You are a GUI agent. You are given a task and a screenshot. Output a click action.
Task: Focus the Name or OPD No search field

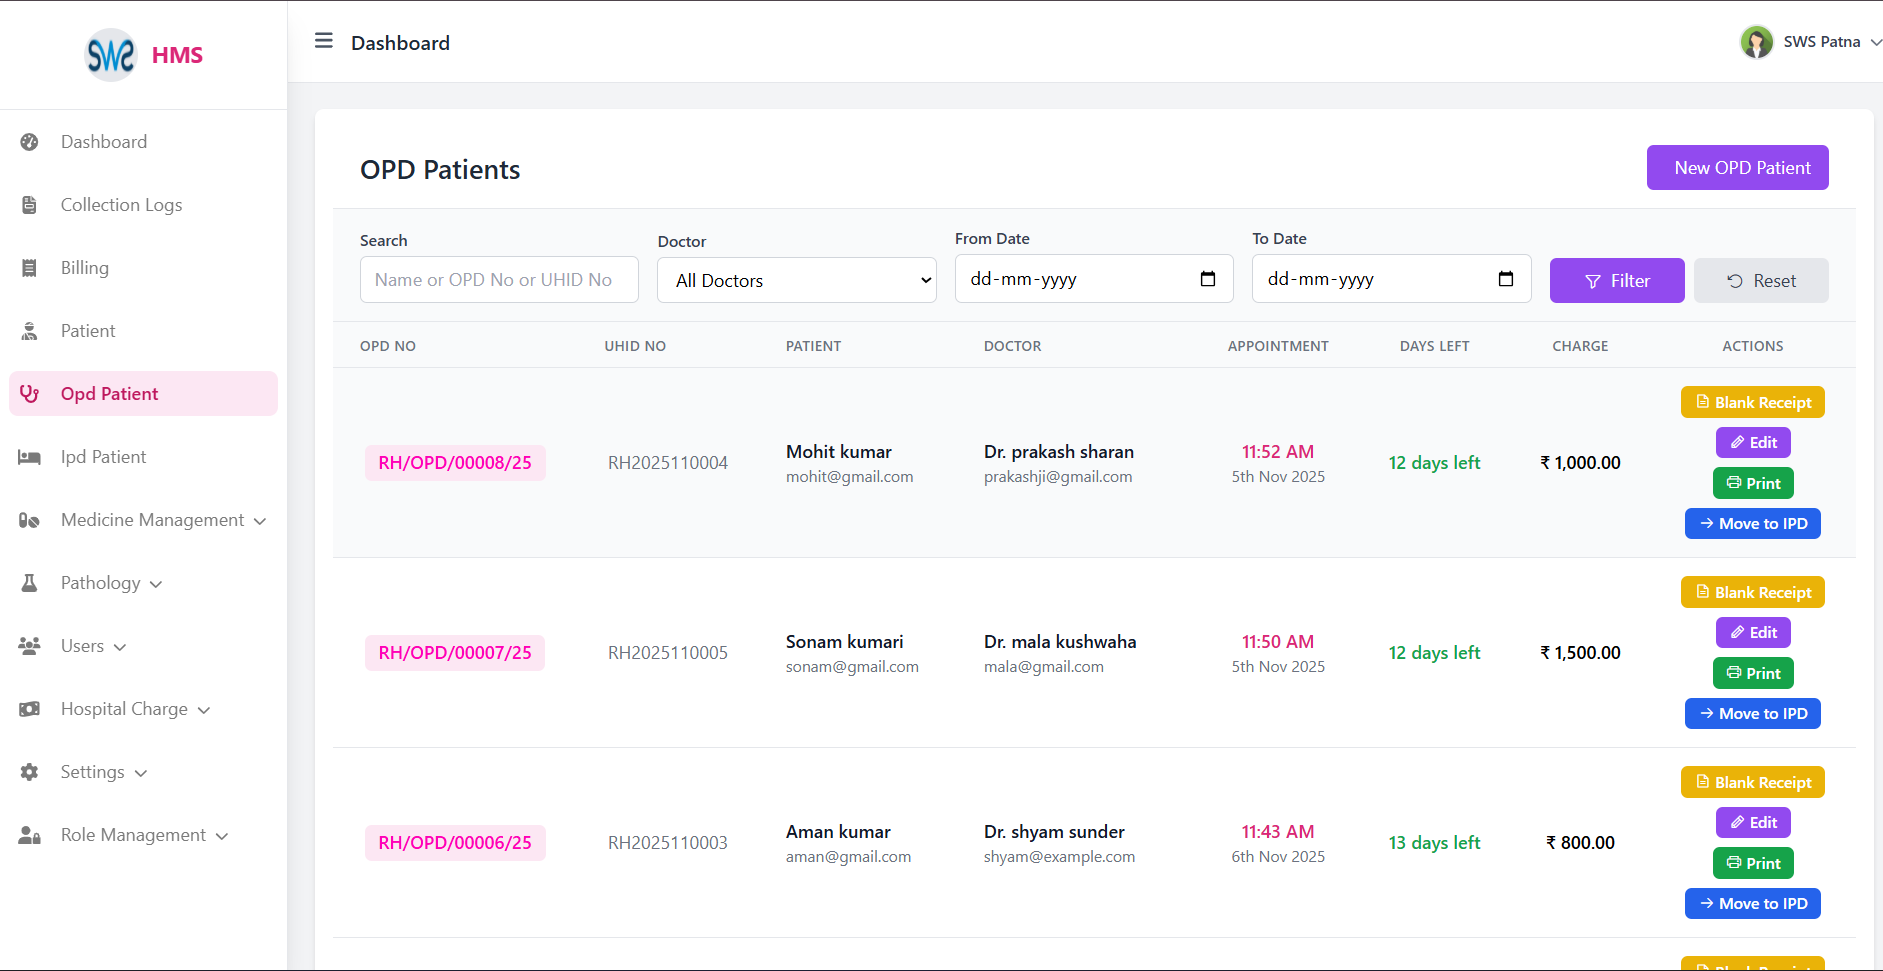tap(499, 280)
